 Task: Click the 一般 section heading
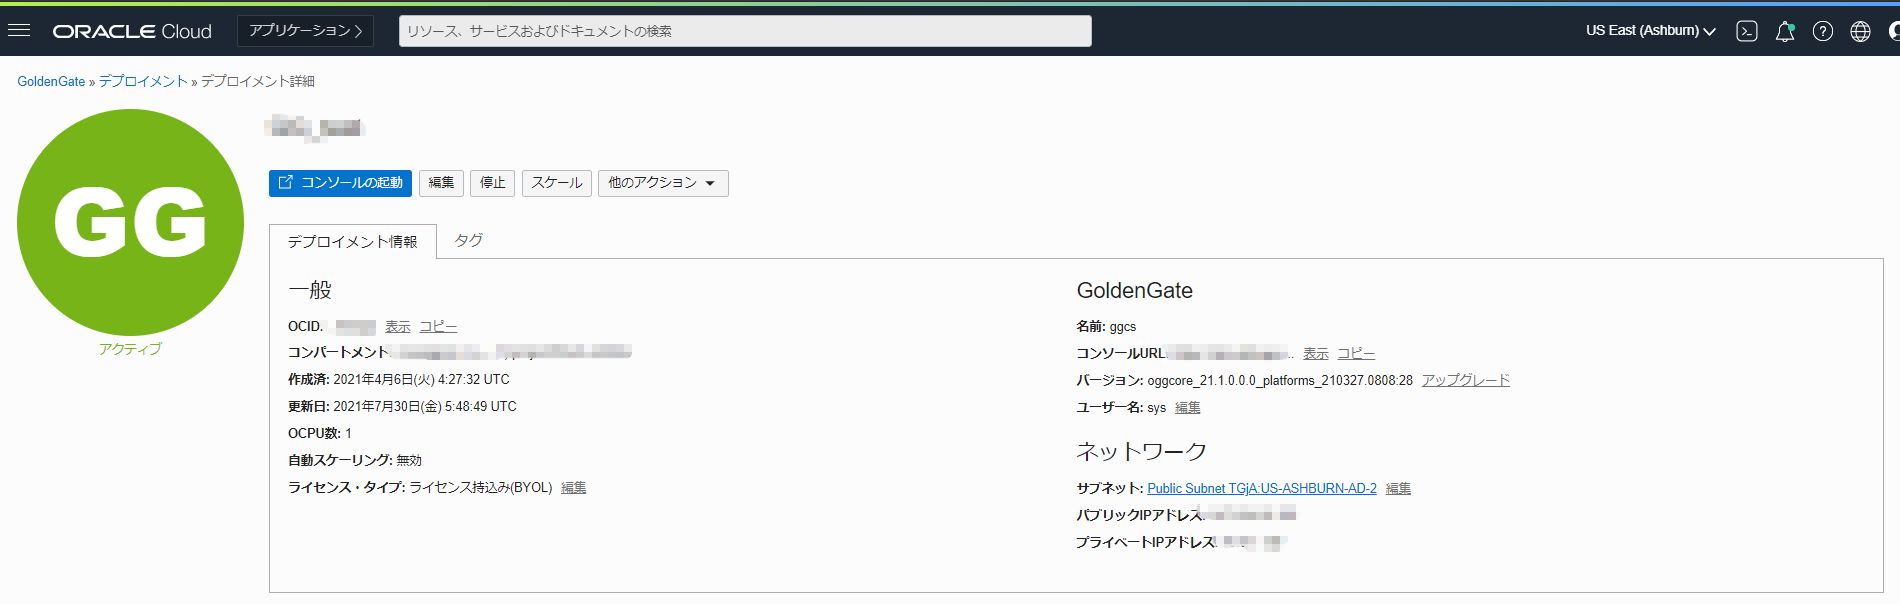pyautogui.click(x=310, y=290)
